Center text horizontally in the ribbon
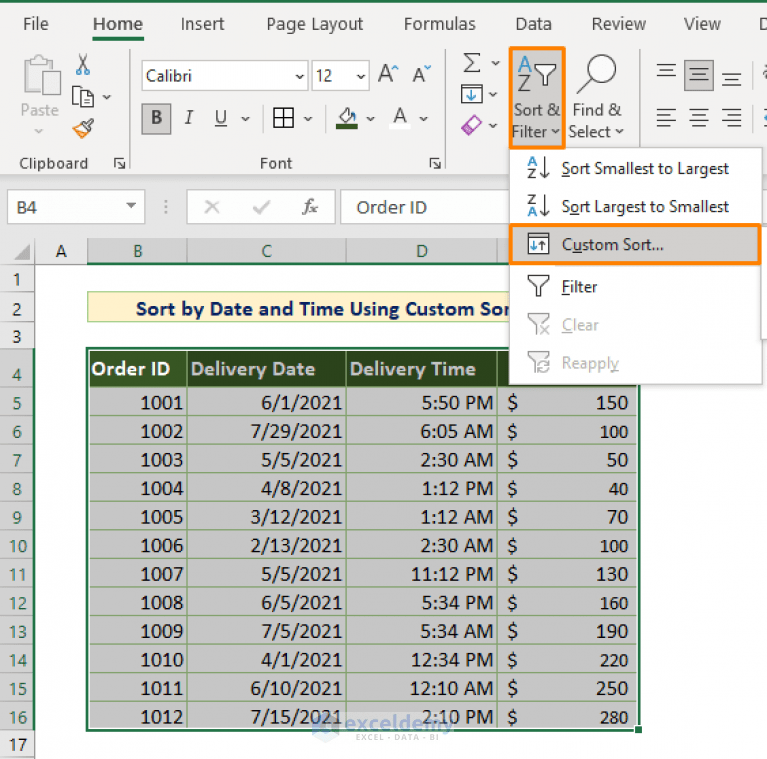The height and width of the screenshot is (759, 767). pyautogui.click(x=699, y=117)
